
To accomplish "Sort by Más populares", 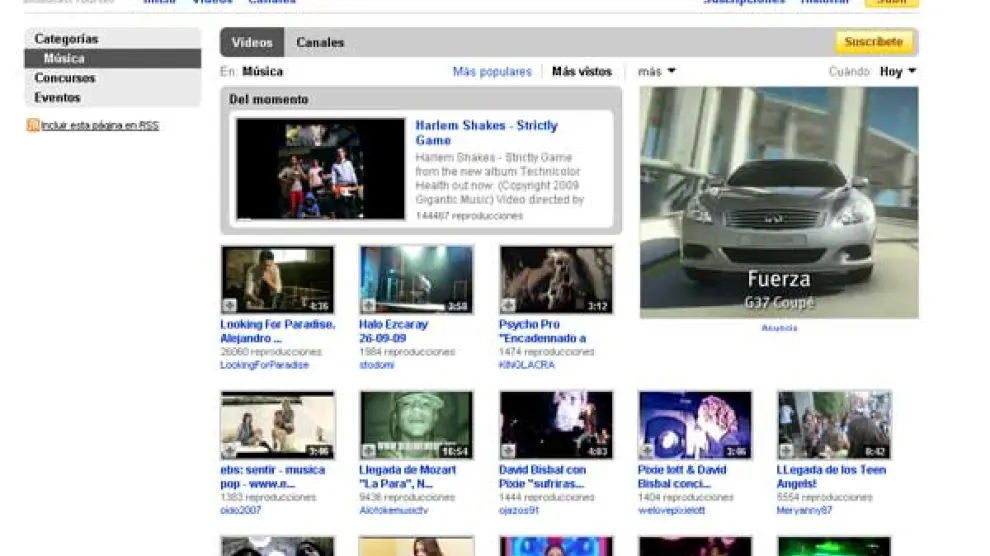I will [x=492, y=72].
